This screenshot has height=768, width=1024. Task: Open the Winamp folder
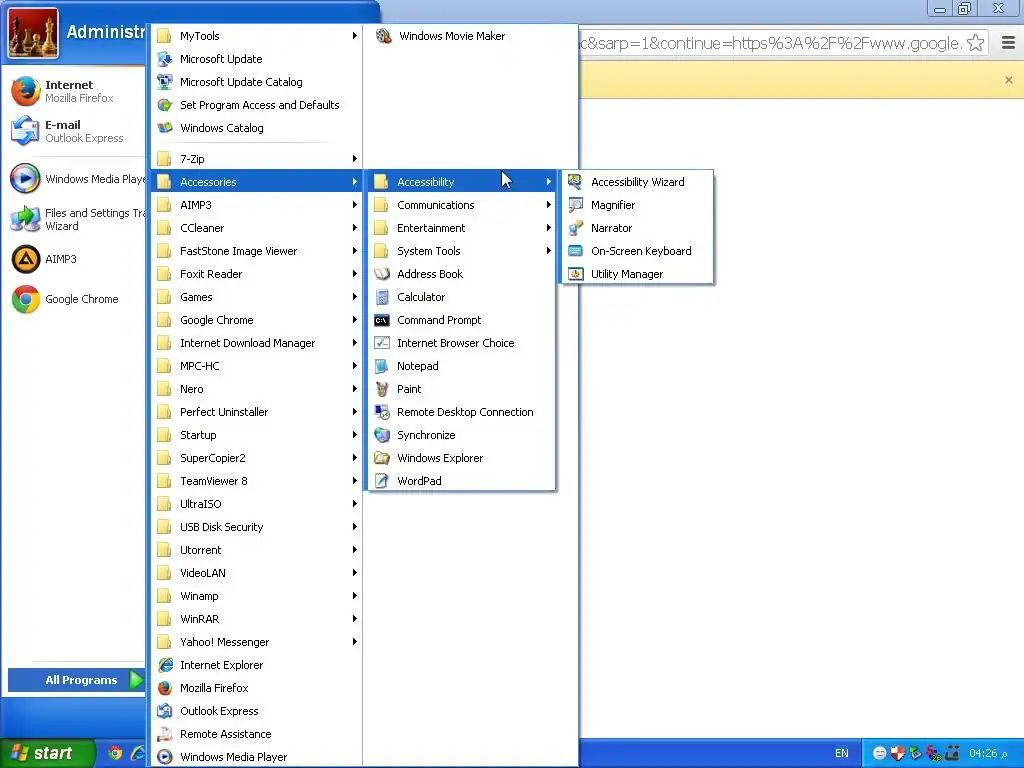[x=257, y=596]
